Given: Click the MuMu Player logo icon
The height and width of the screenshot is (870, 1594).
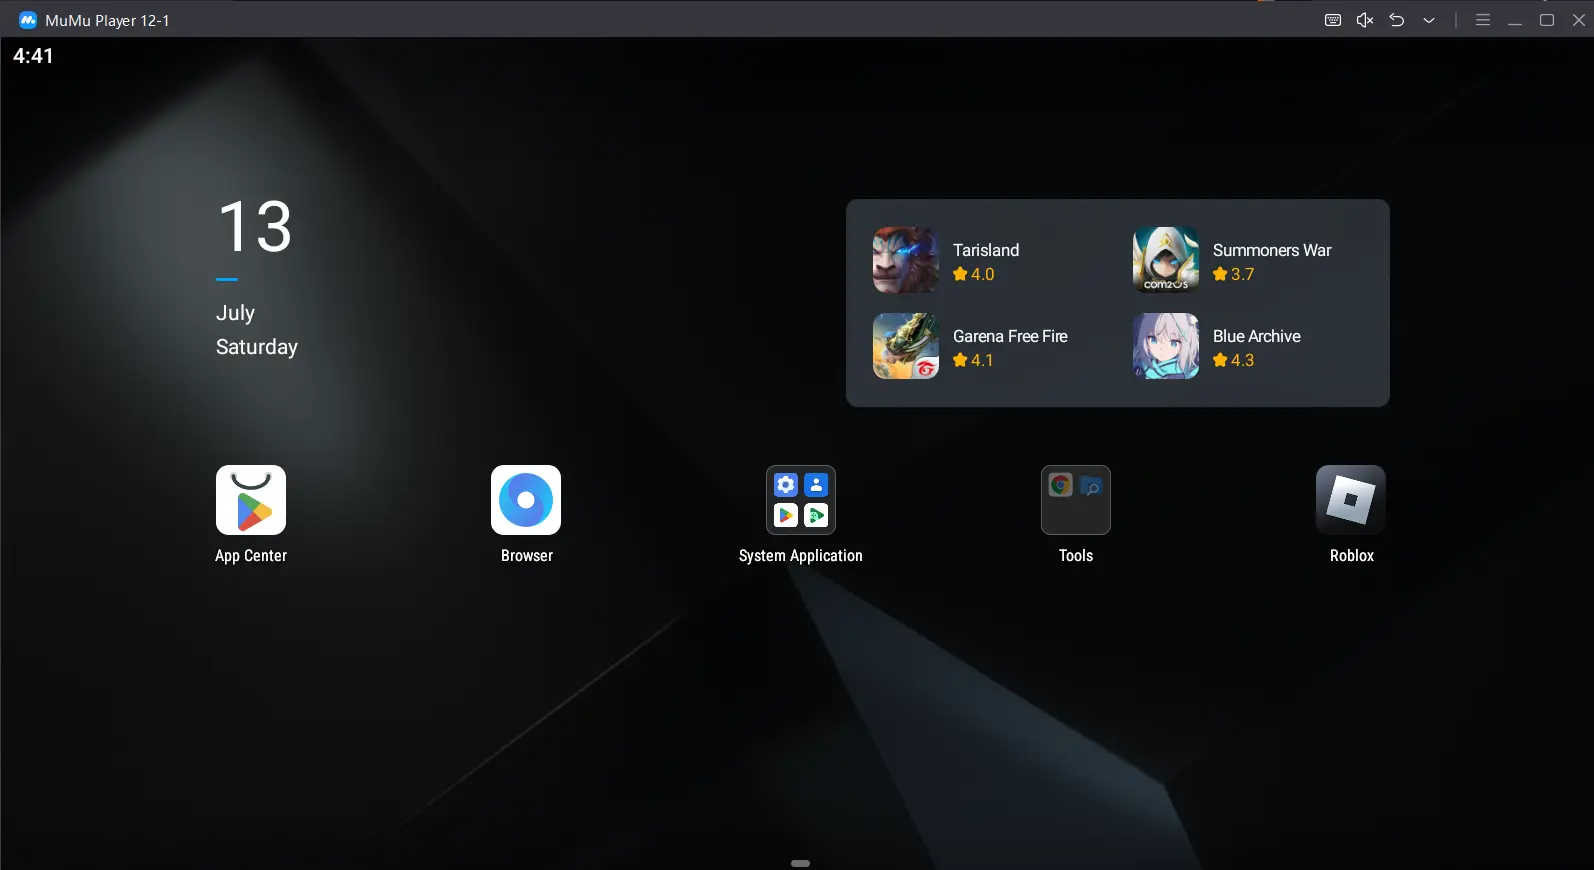Looking at the screenshot, I should tap(28, 20).
